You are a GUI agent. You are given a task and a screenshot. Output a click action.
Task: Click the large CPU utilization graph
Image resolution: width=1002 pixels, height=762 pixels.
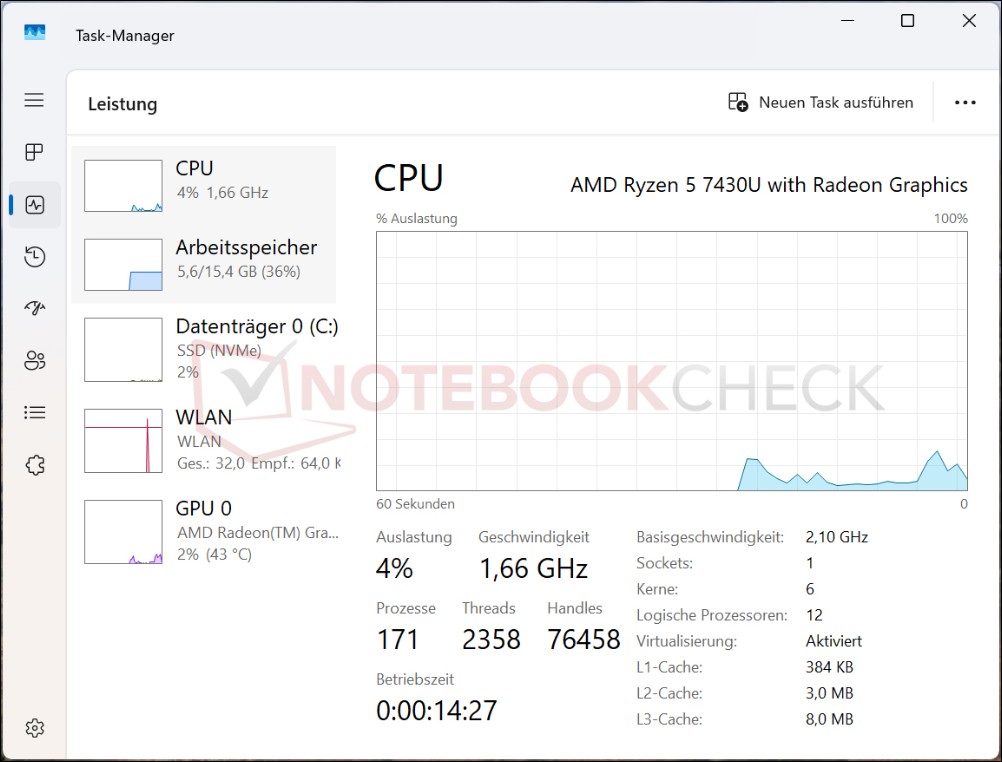(x=670, y=360)
